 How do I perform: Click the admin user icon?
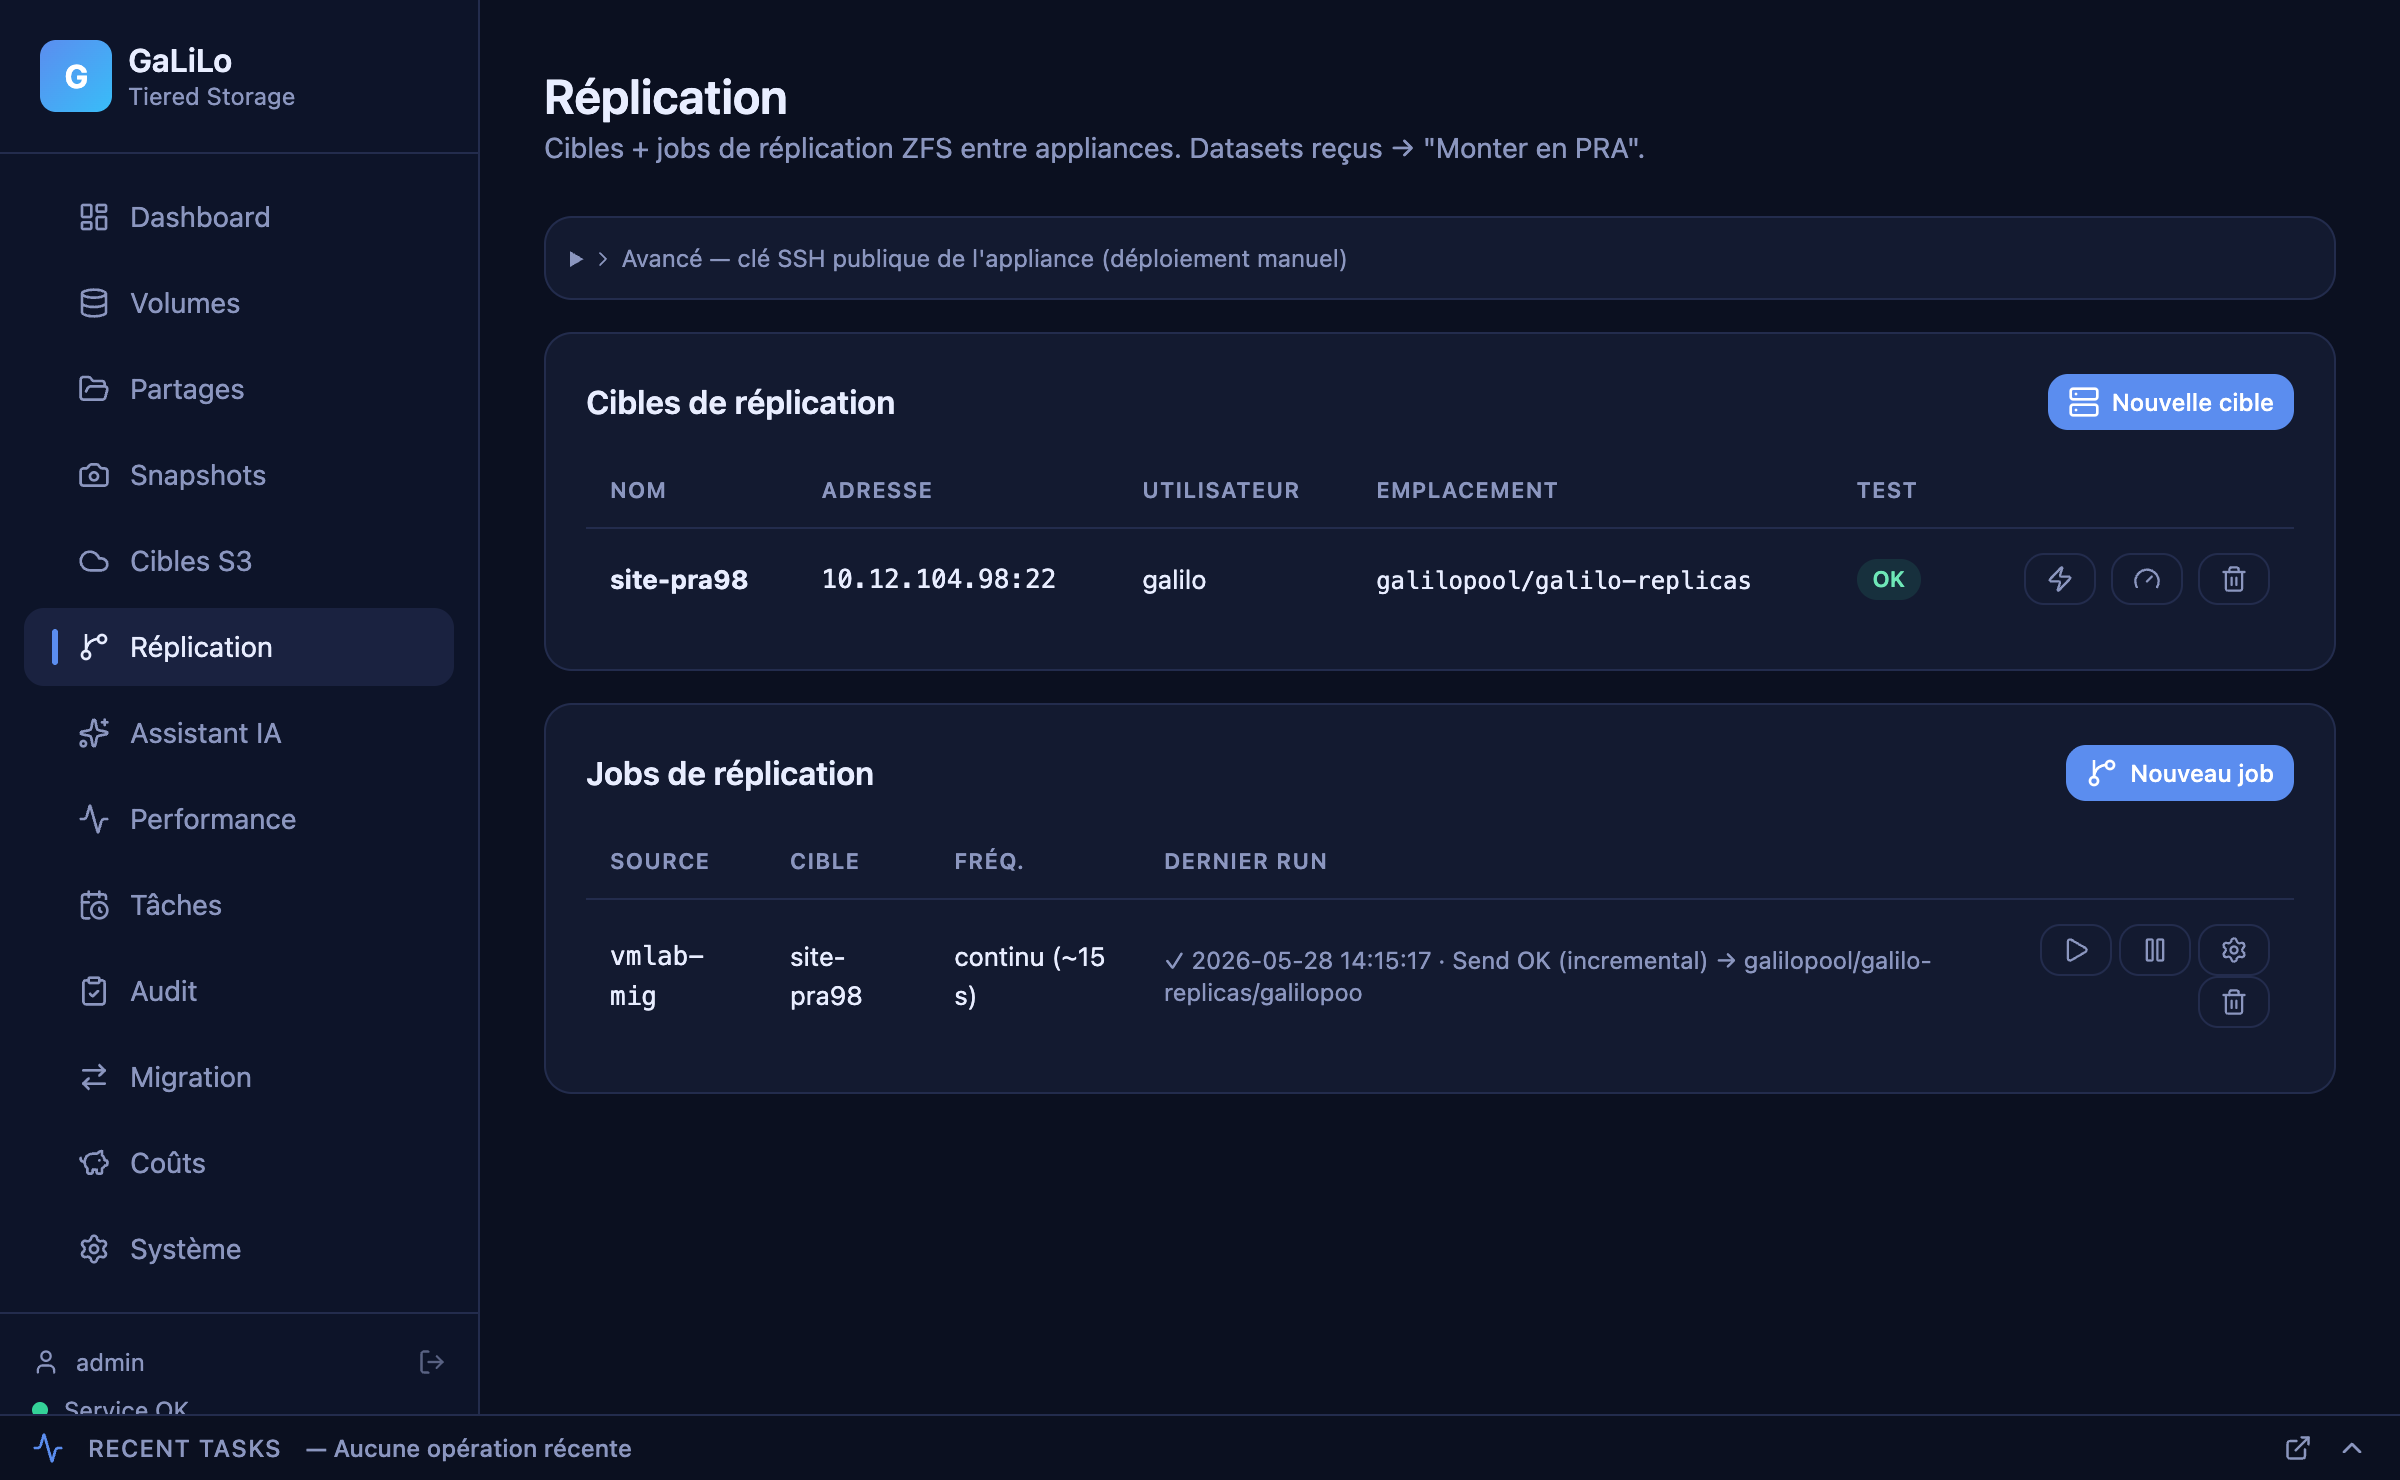coord(46,1362)
